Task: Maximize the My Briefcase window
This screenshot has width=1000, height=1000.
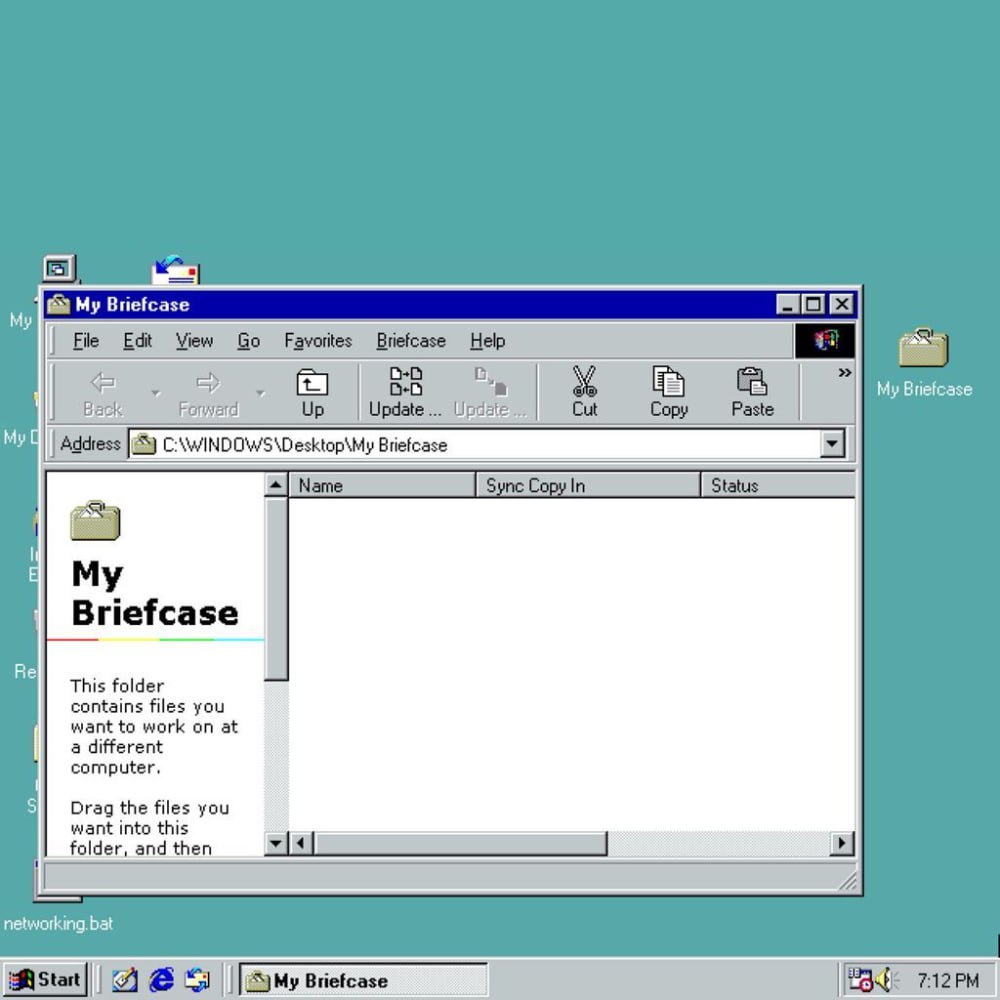Action: pos(812,304)
